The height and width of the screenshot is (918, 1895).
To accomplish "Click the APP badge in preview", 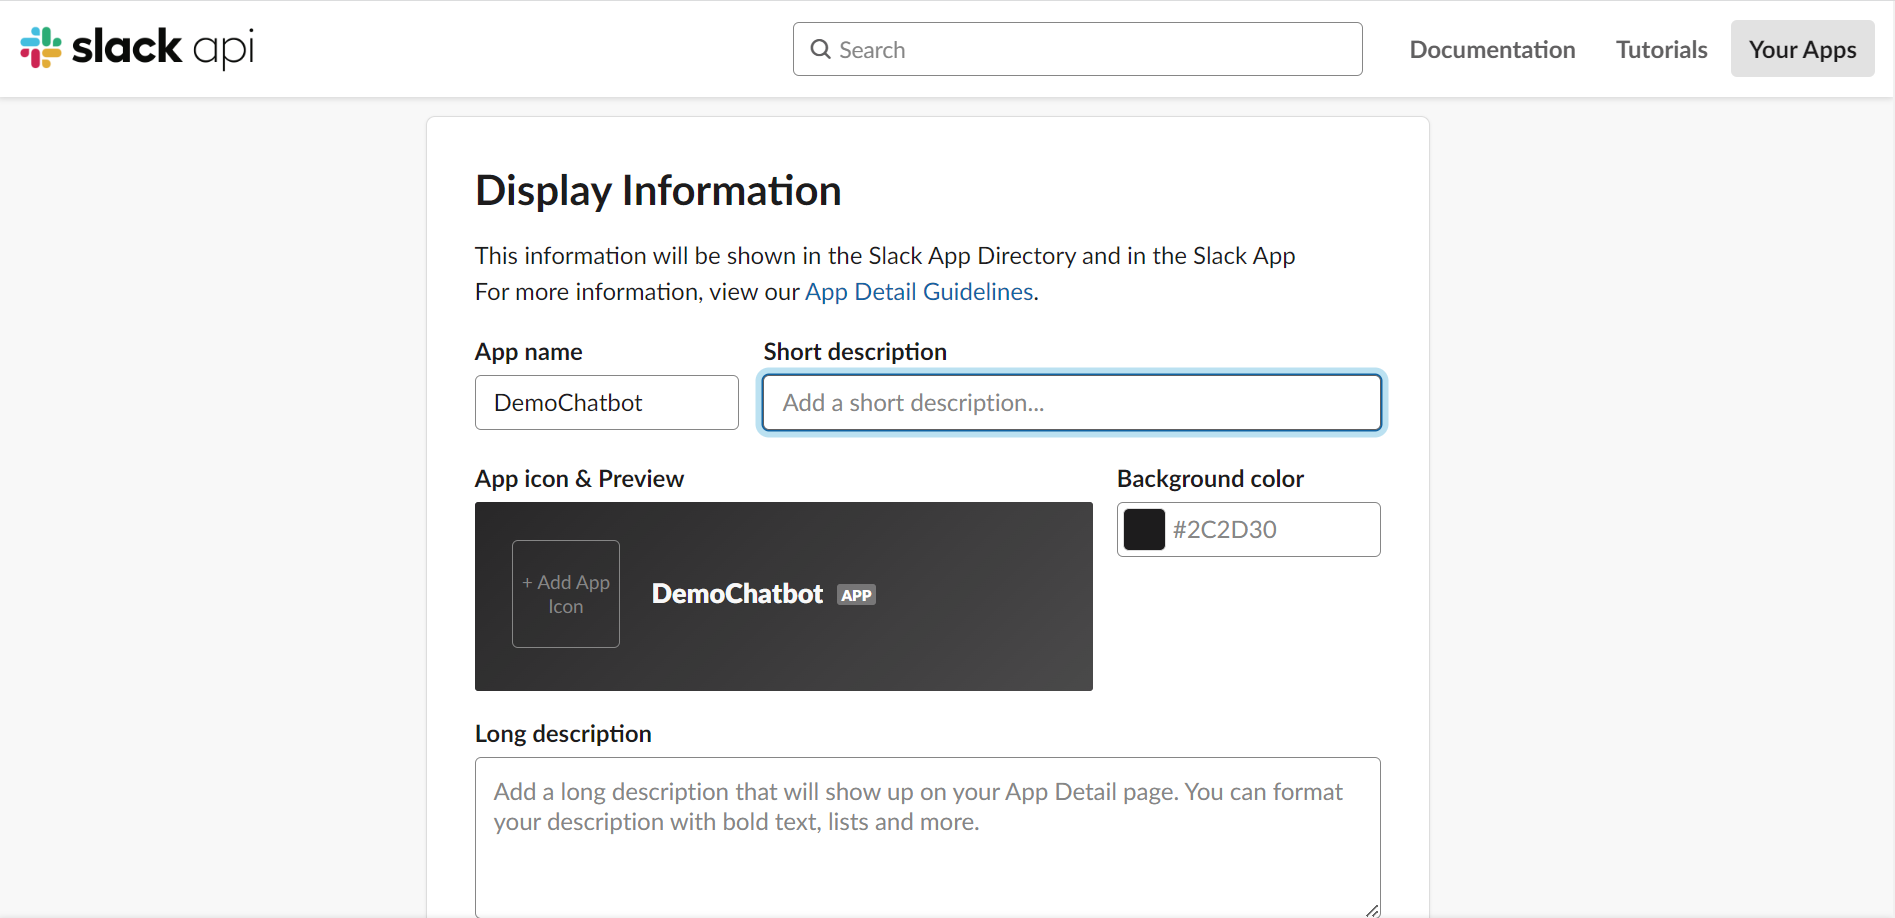I will (x=856, y=595).
